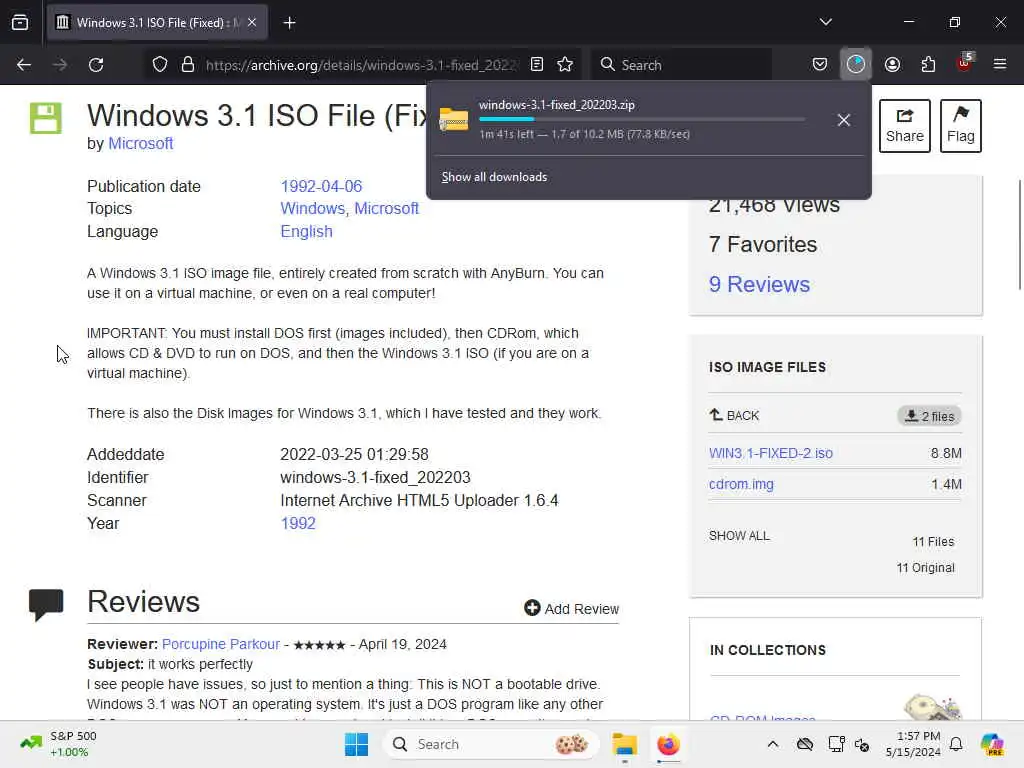Viewport: 1024px width, 768px height.
Task: Click the Firefox back arrow
Action: pos(24,65)
